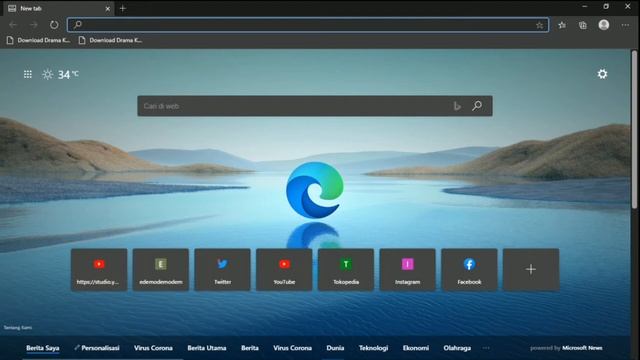This screenshot has width=640, height=360.
Task: Add a new quick link tile
Action: tap(531, 270)
